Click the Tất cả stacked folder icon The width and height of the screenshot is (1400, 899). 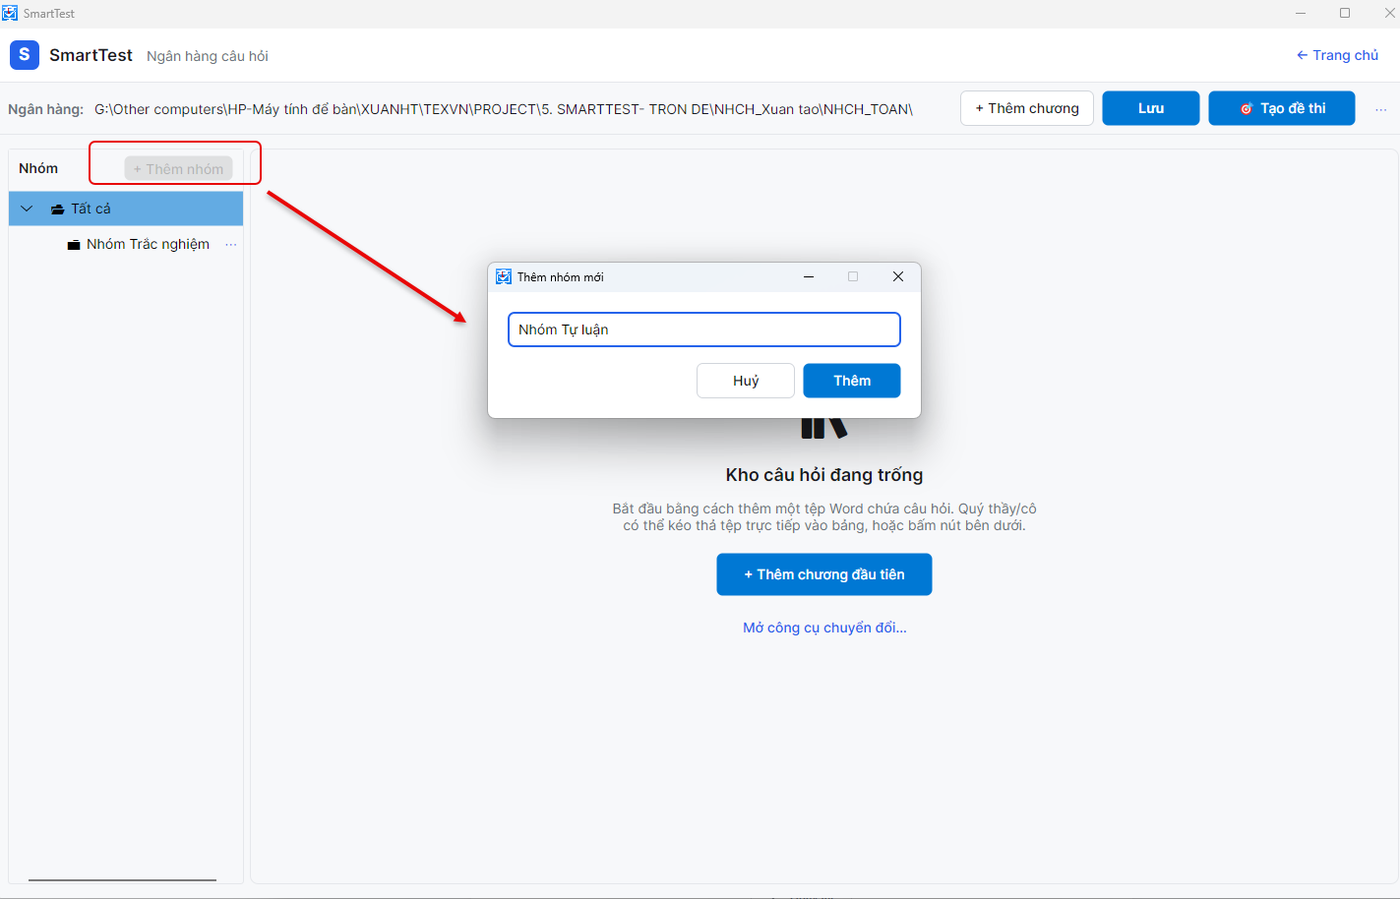(58, 209)
